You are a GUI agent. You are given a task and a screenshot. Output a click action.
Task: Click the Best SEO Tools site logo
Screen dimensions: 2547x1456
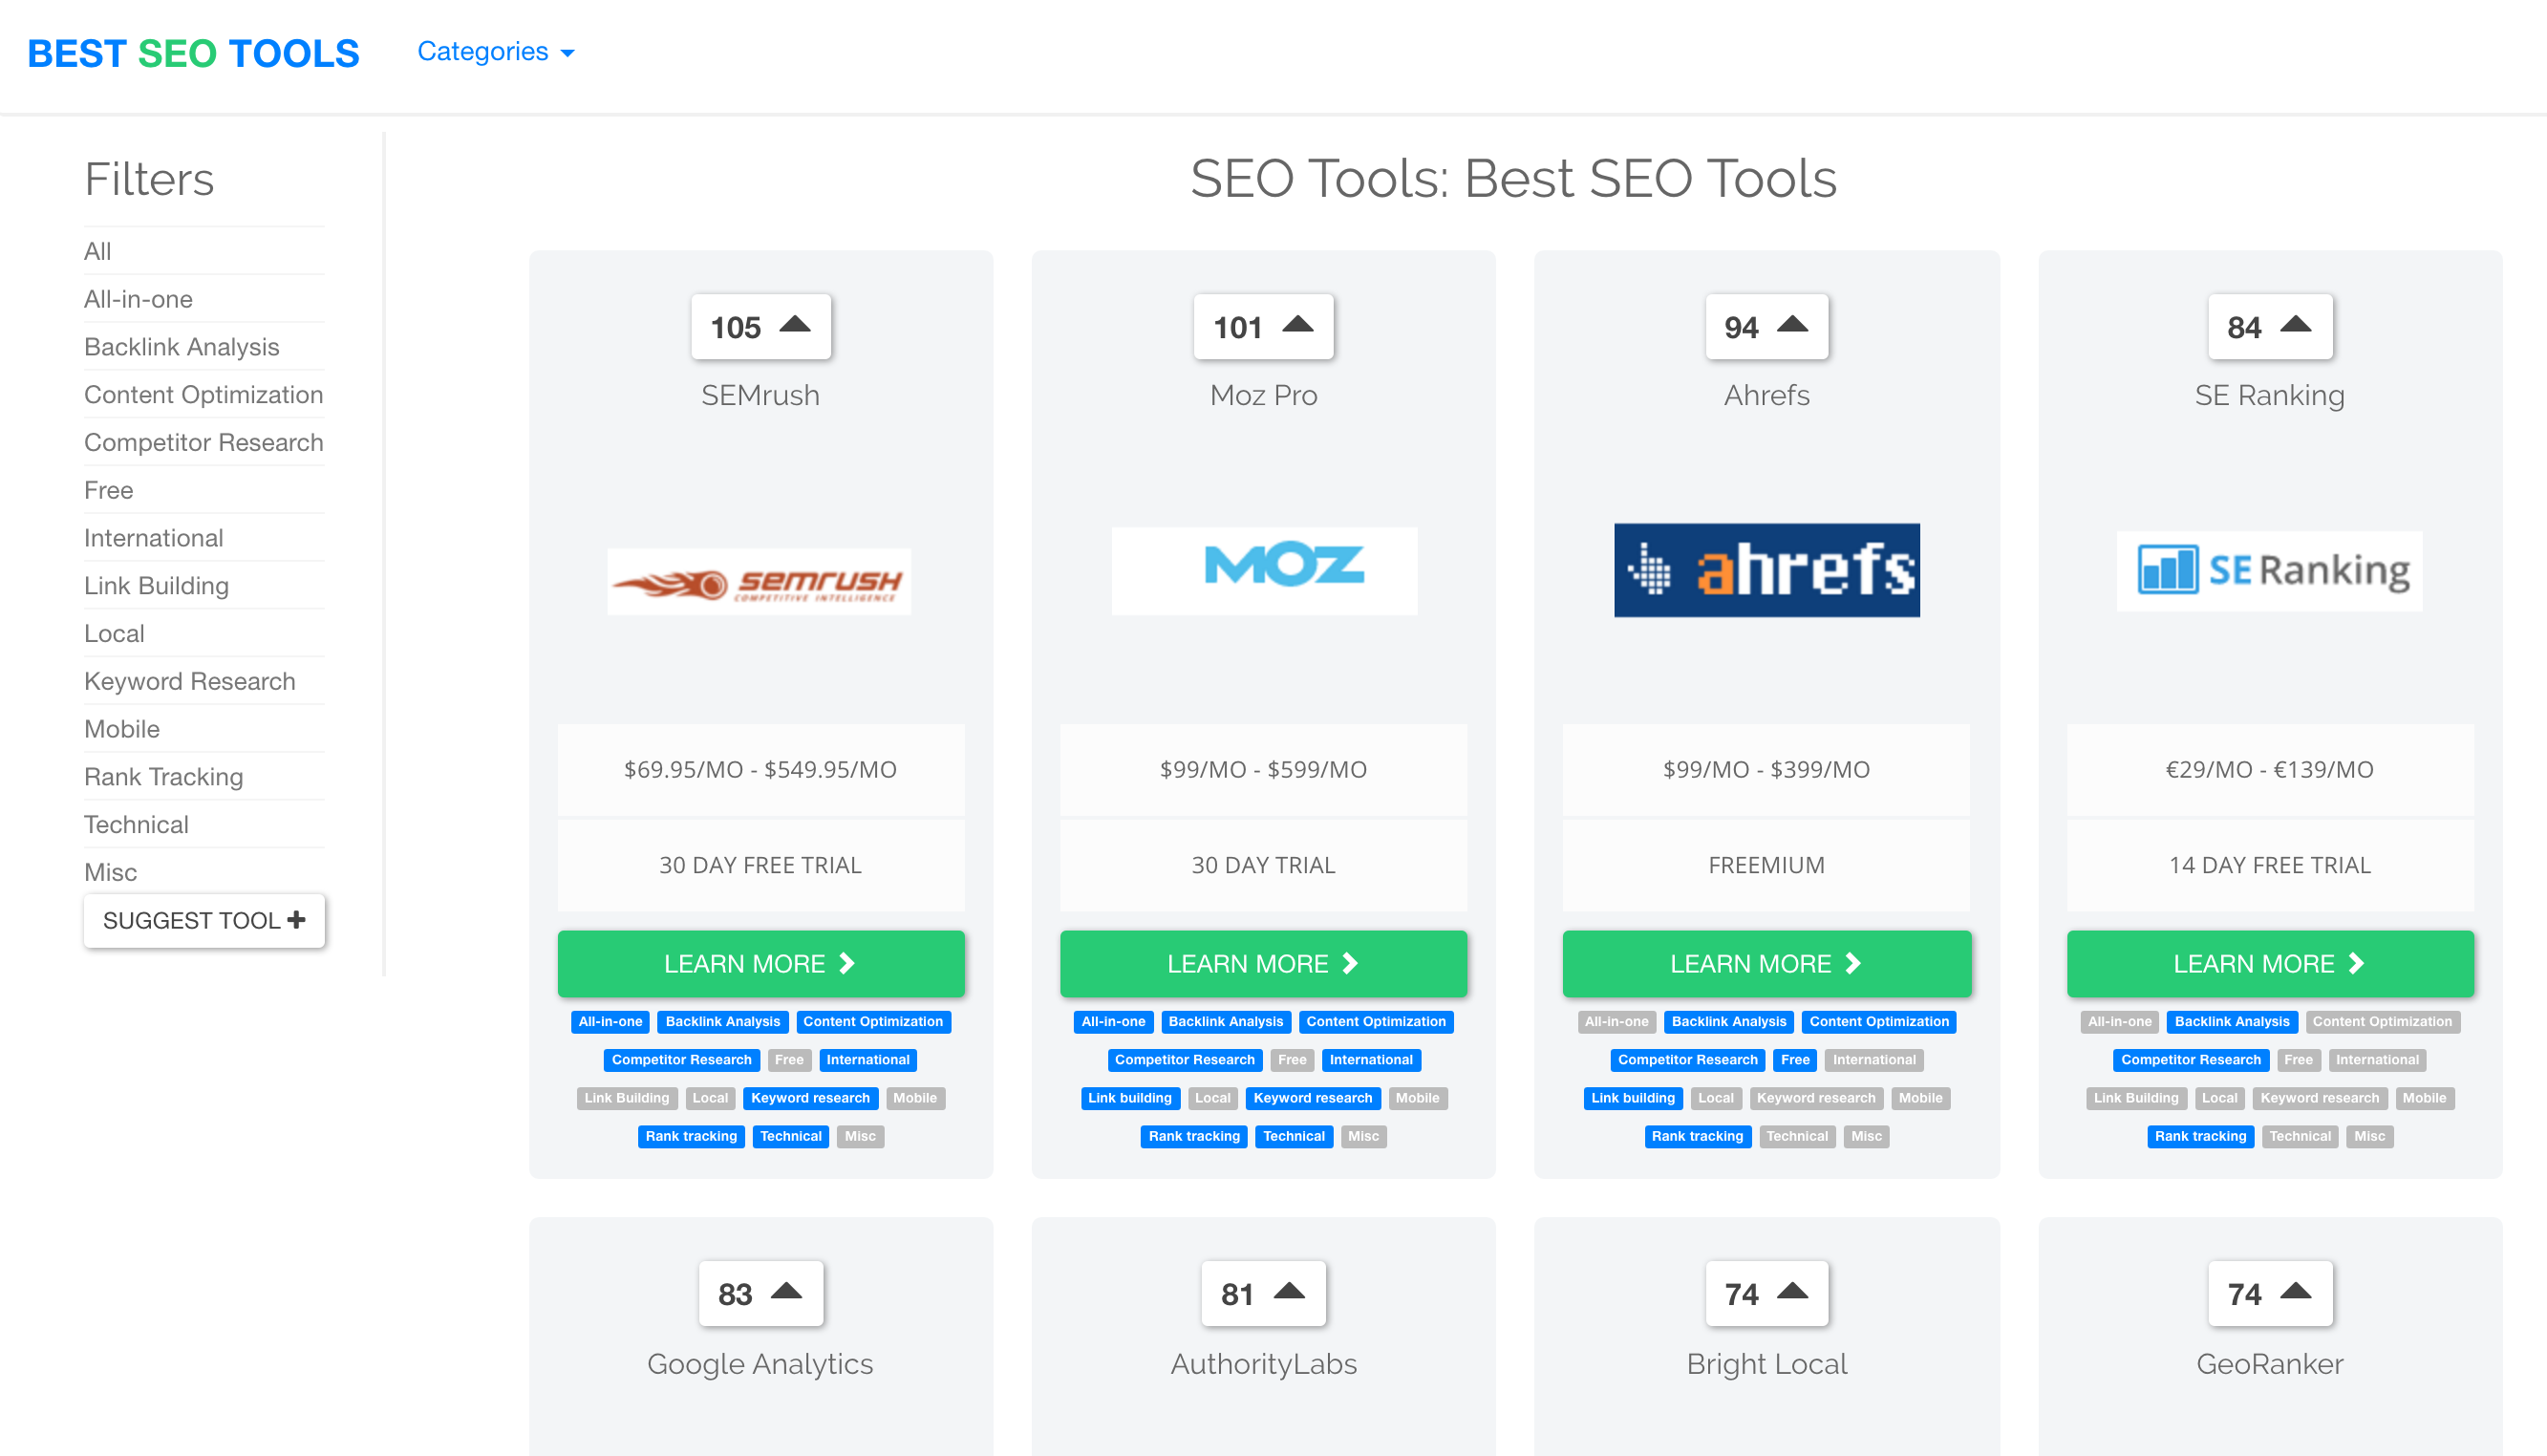pos(194,53)
